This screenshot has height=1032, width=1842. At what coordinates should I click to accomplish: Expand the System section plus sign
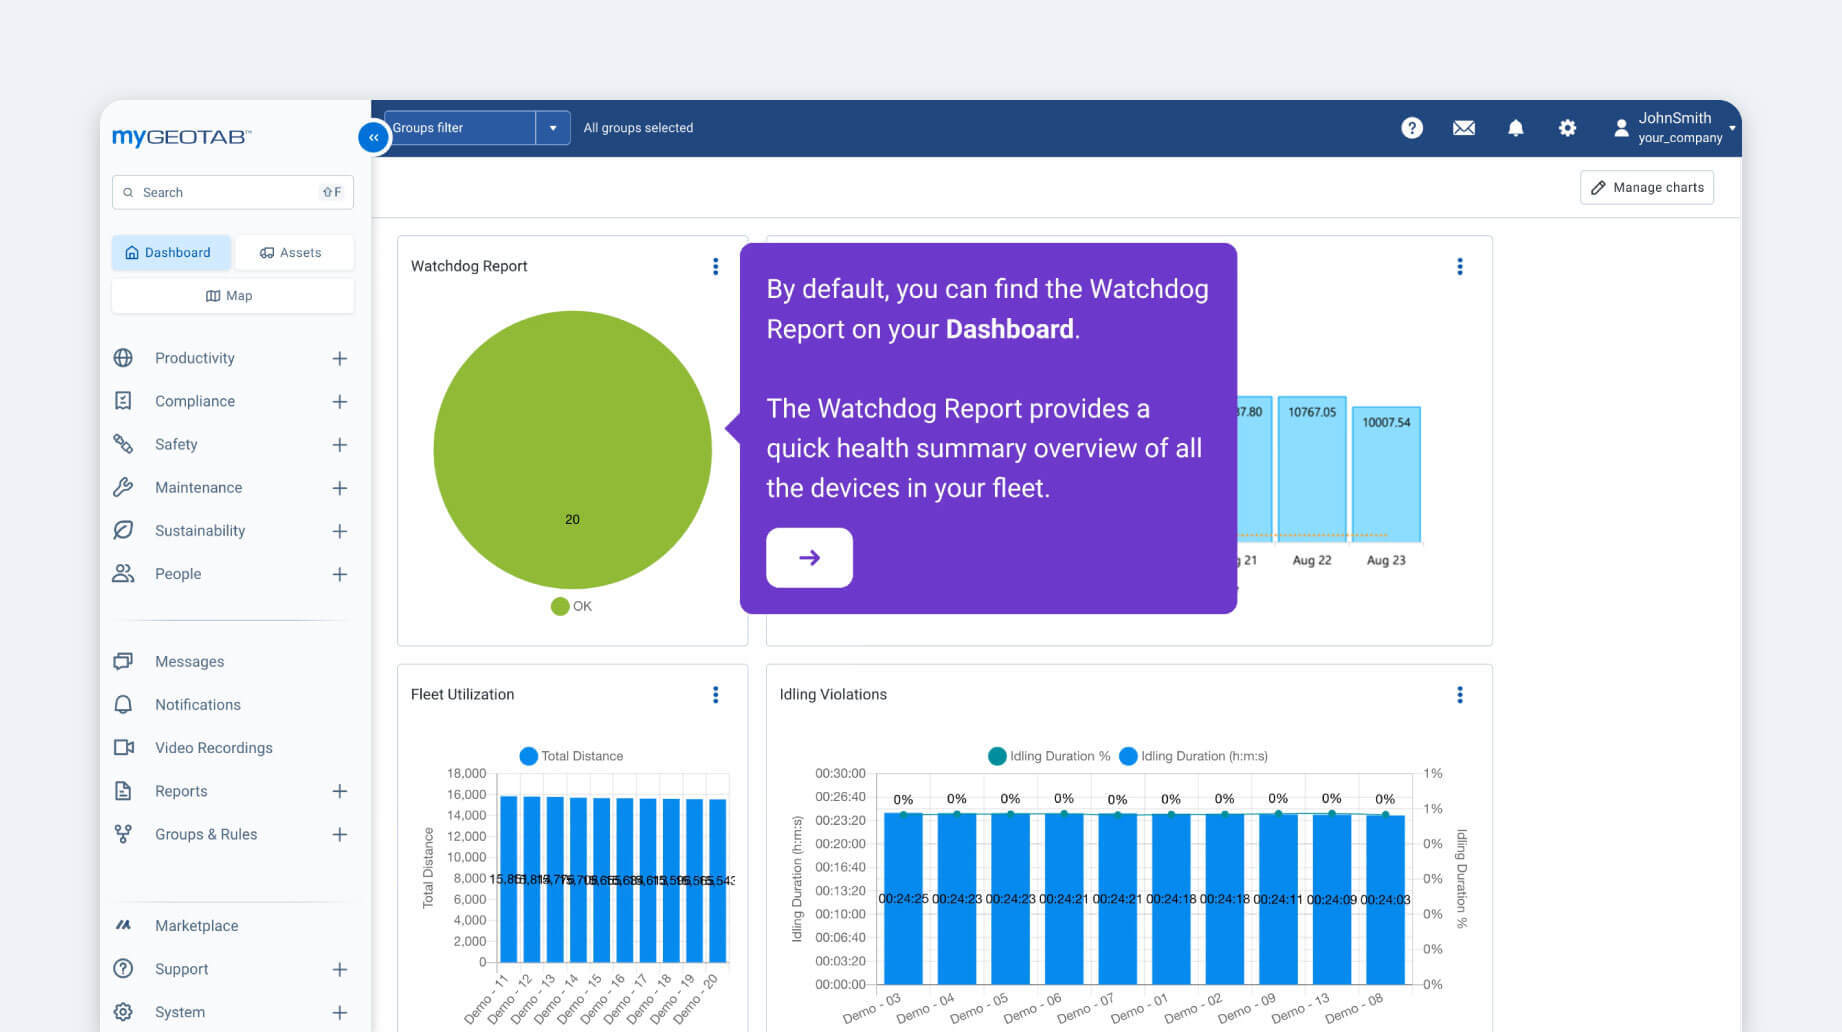[x=340, y=1011]
